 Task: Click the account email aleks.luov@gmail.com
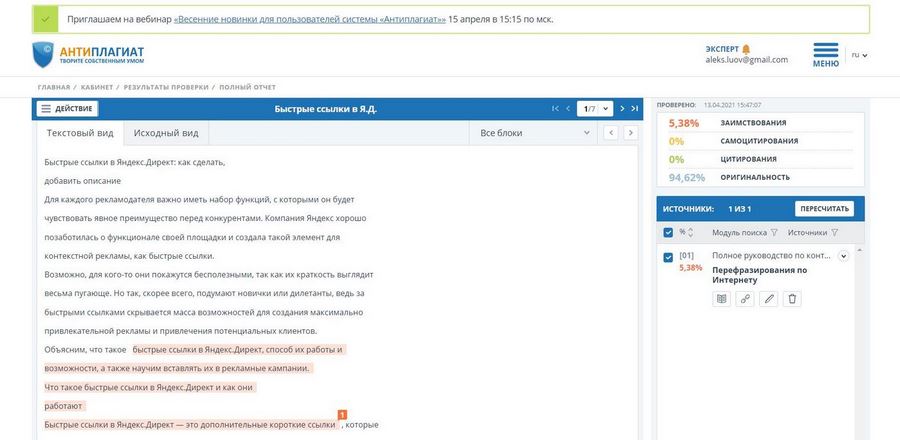click(x=747, y=60)
